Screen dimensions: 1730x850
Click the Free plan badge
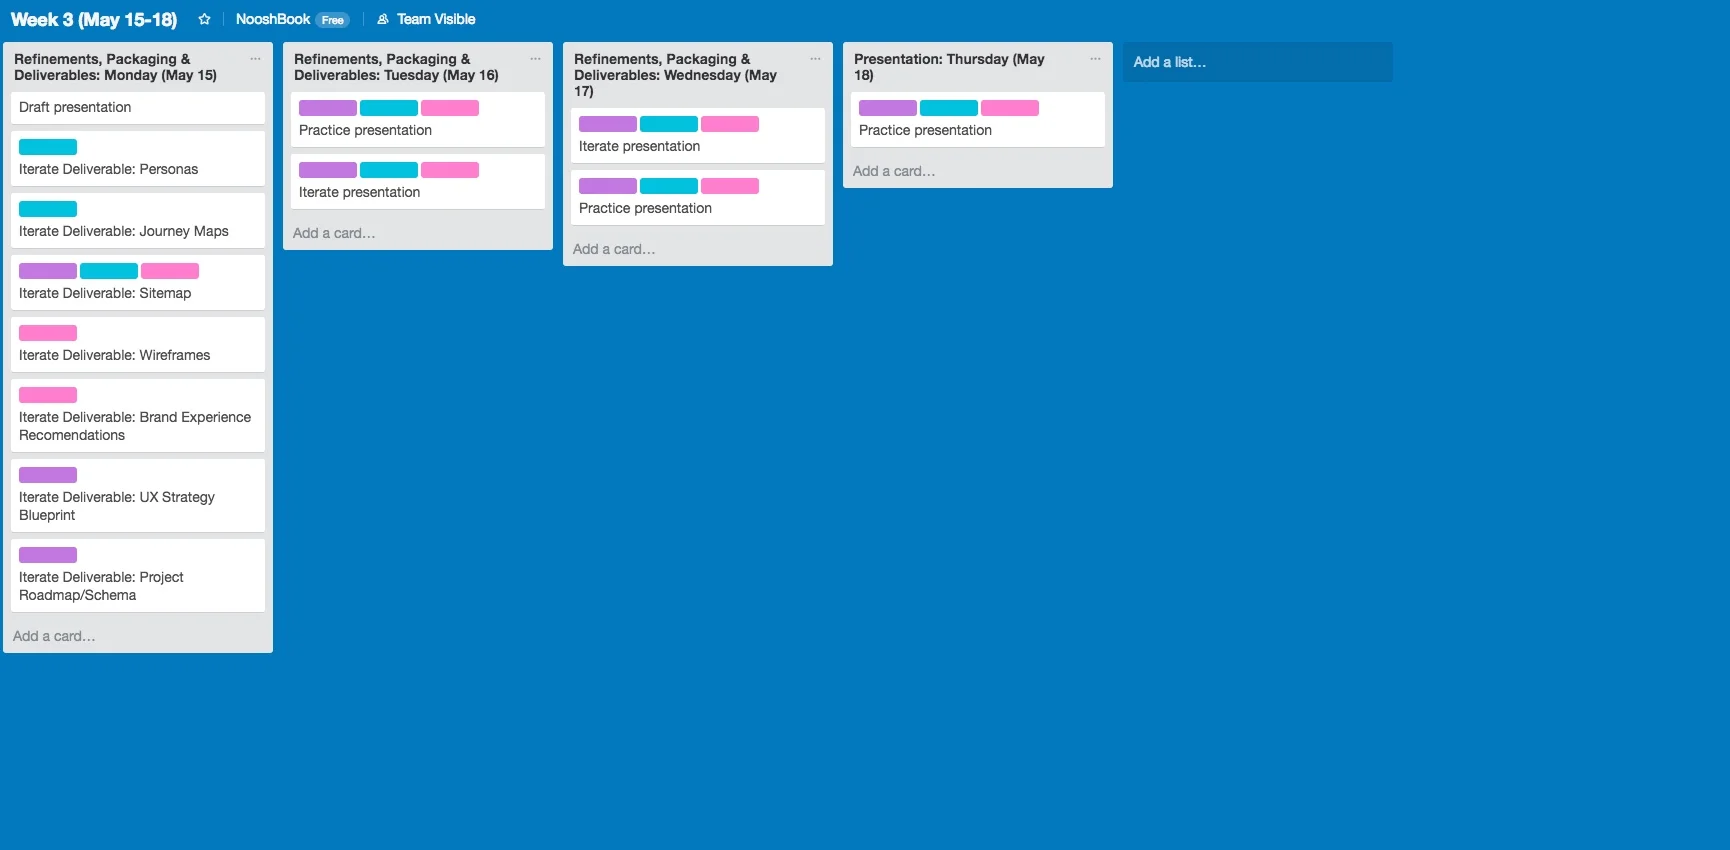pyautogui.click(x=333, y=20)
